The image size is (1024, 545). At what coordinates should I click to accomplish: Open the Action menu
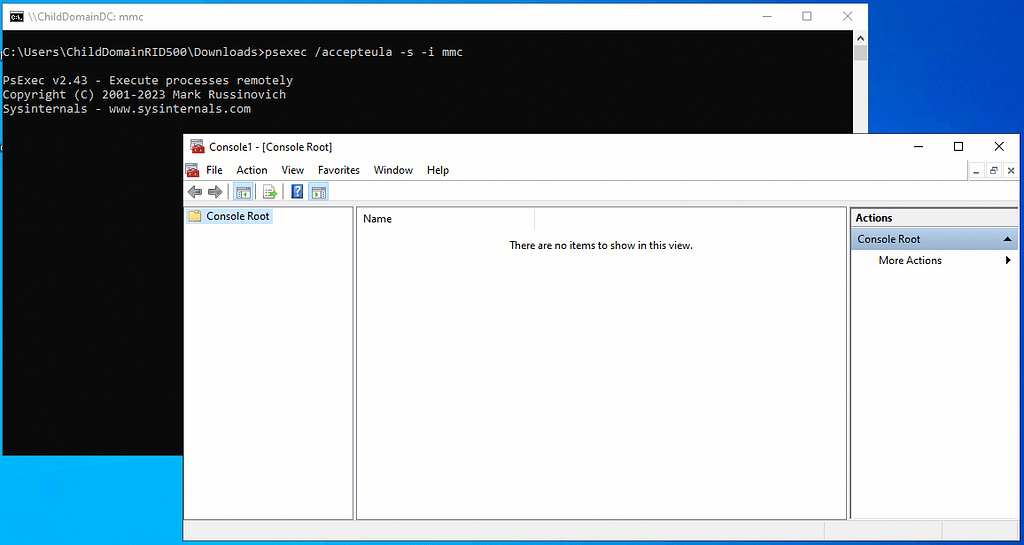[x=252, y=170]
